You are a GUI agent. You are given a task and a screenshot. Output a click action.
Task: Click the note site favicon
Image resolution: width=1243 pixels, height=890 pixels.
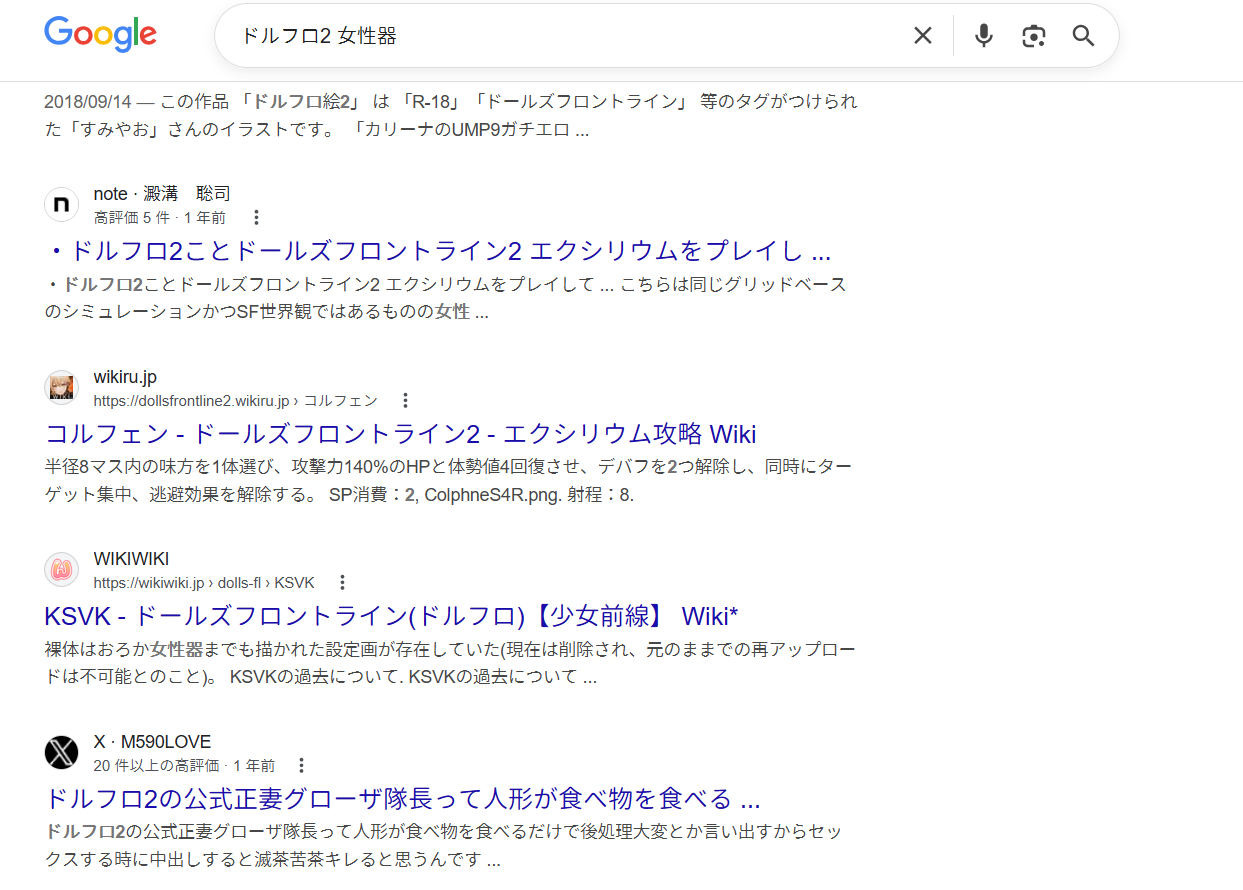[61, 205]
